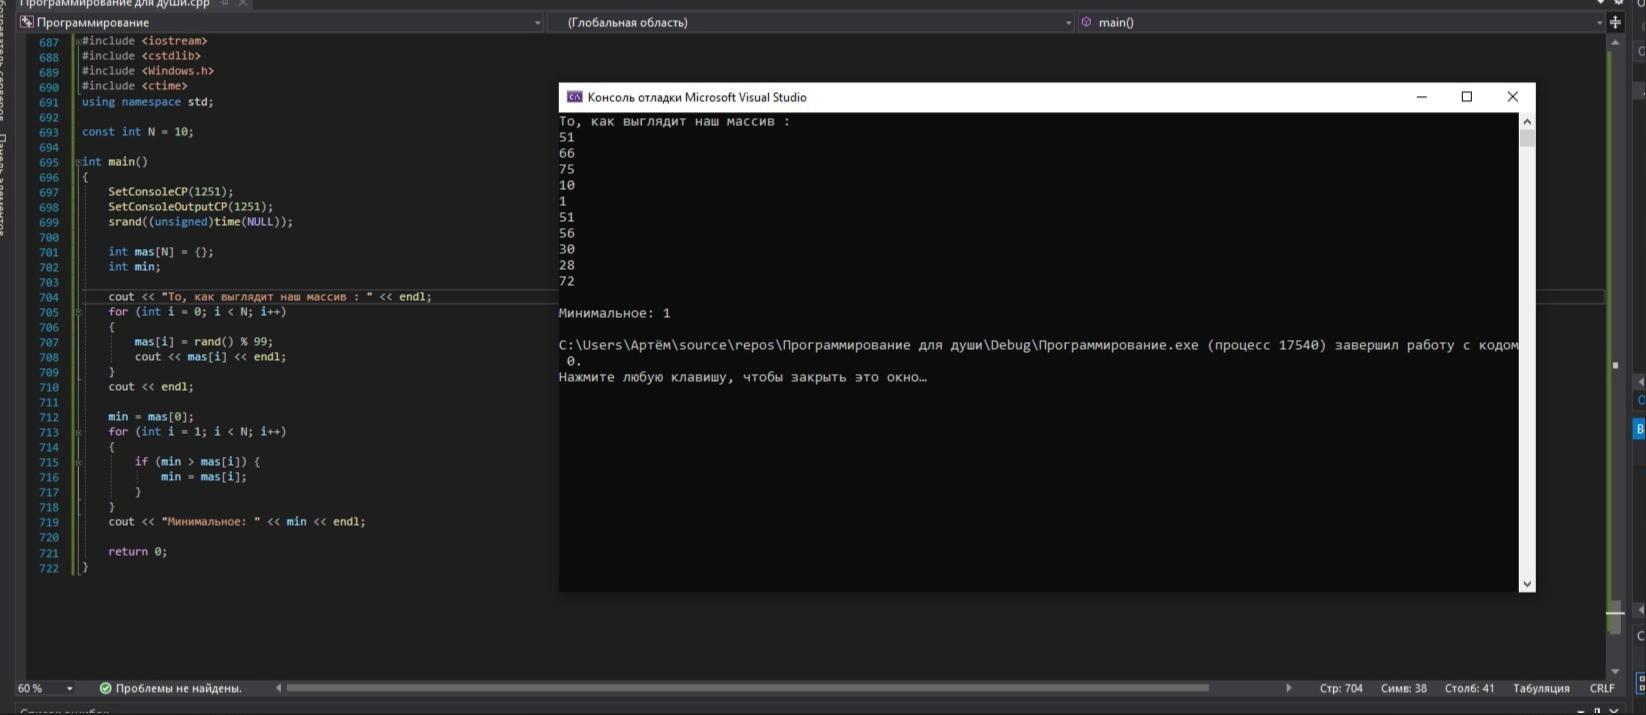Click the console vertical scrollbar thumb
Screen dimensions: 1646x715
pyautogui.click(x=1526, y=138)
